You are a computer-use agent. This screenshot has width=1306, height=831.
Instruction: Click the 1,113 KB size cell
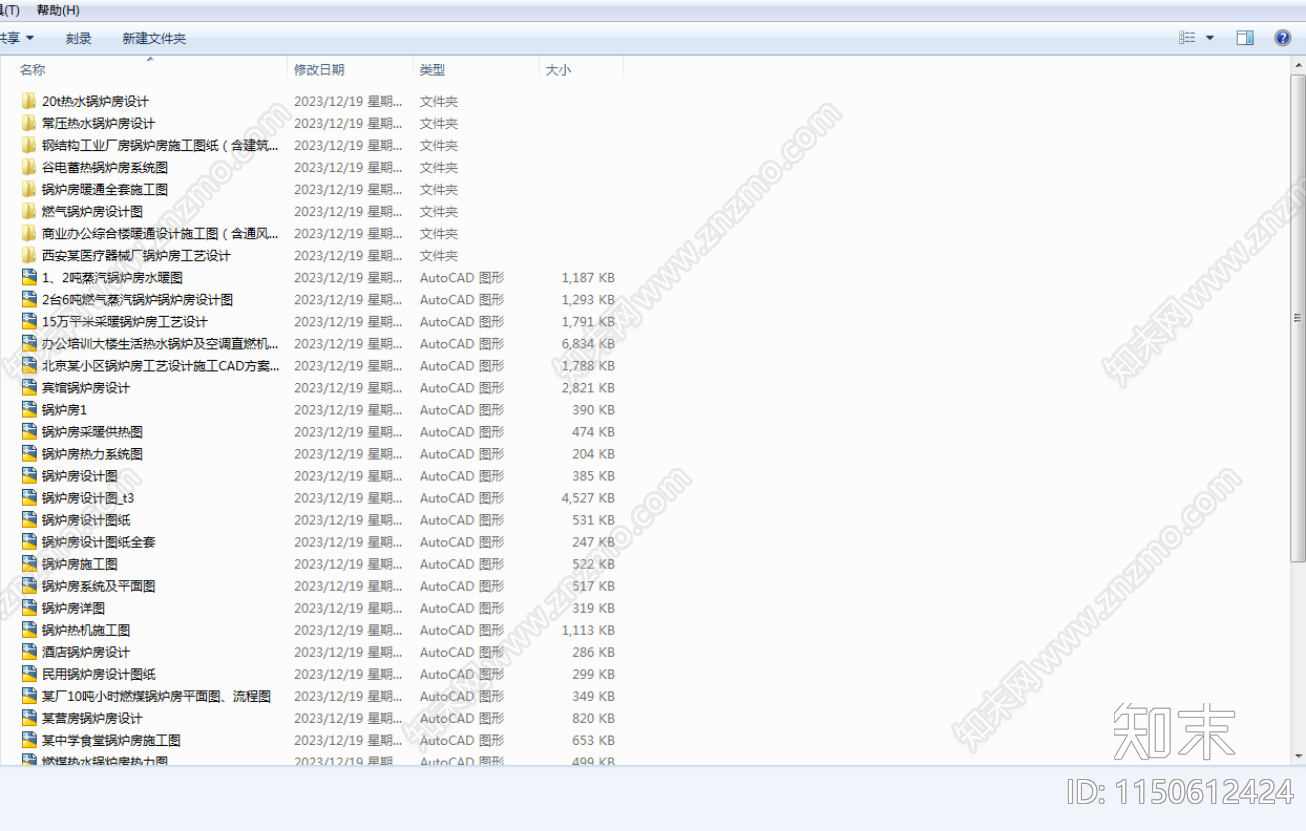click(x=588, y=629)
